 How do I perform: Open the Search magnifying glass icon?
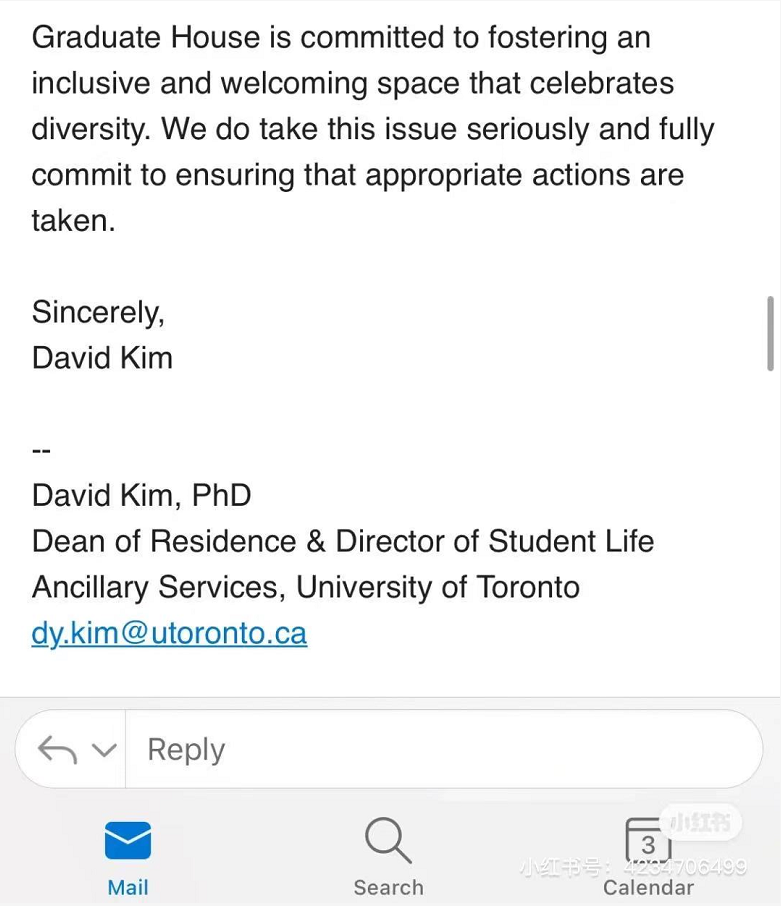click(388, 840)
